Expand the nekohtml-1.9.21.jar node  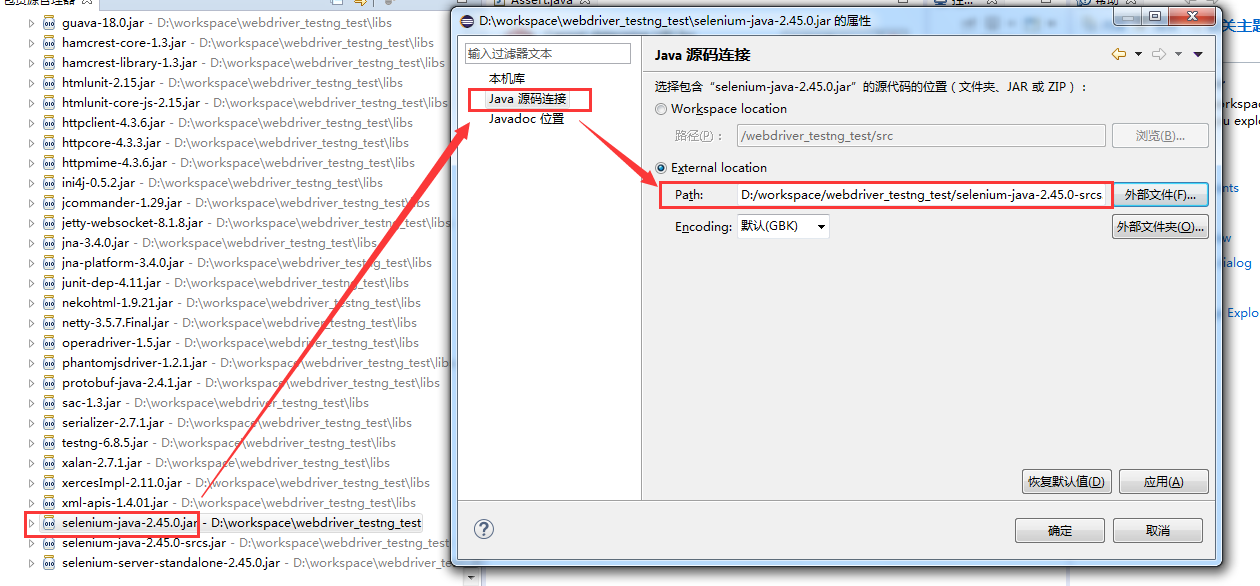31,302
